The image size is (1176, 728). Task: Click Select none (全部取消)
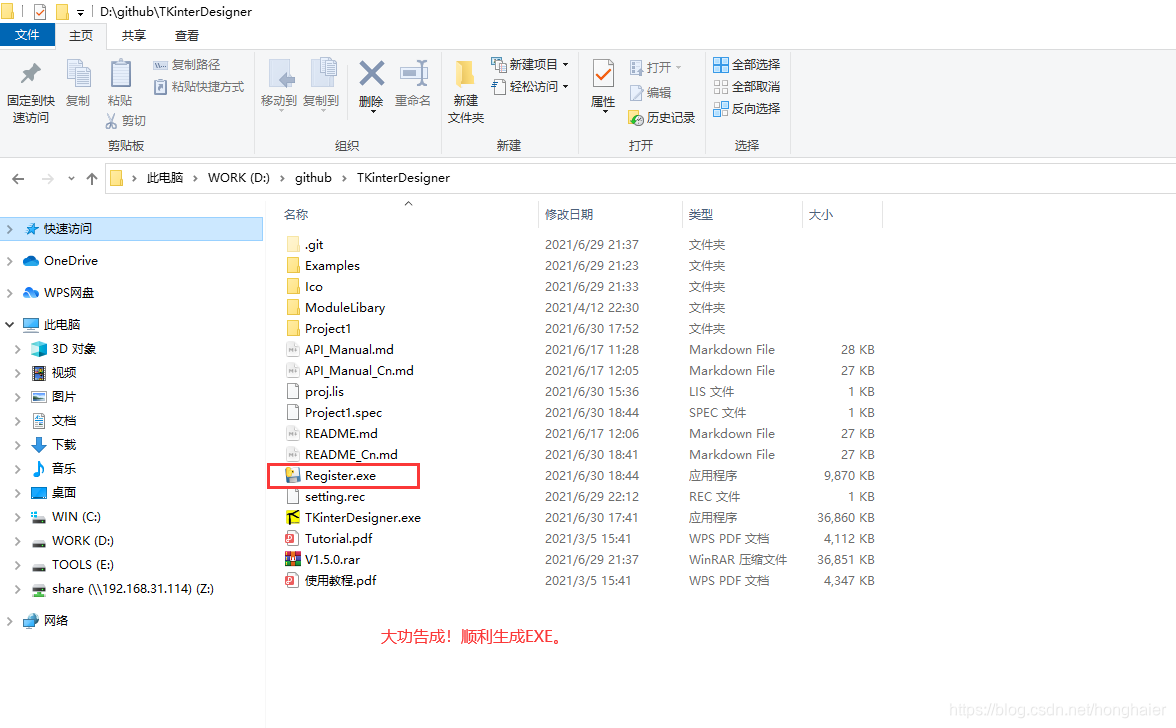pyautogui.click(x=746, y=87)
